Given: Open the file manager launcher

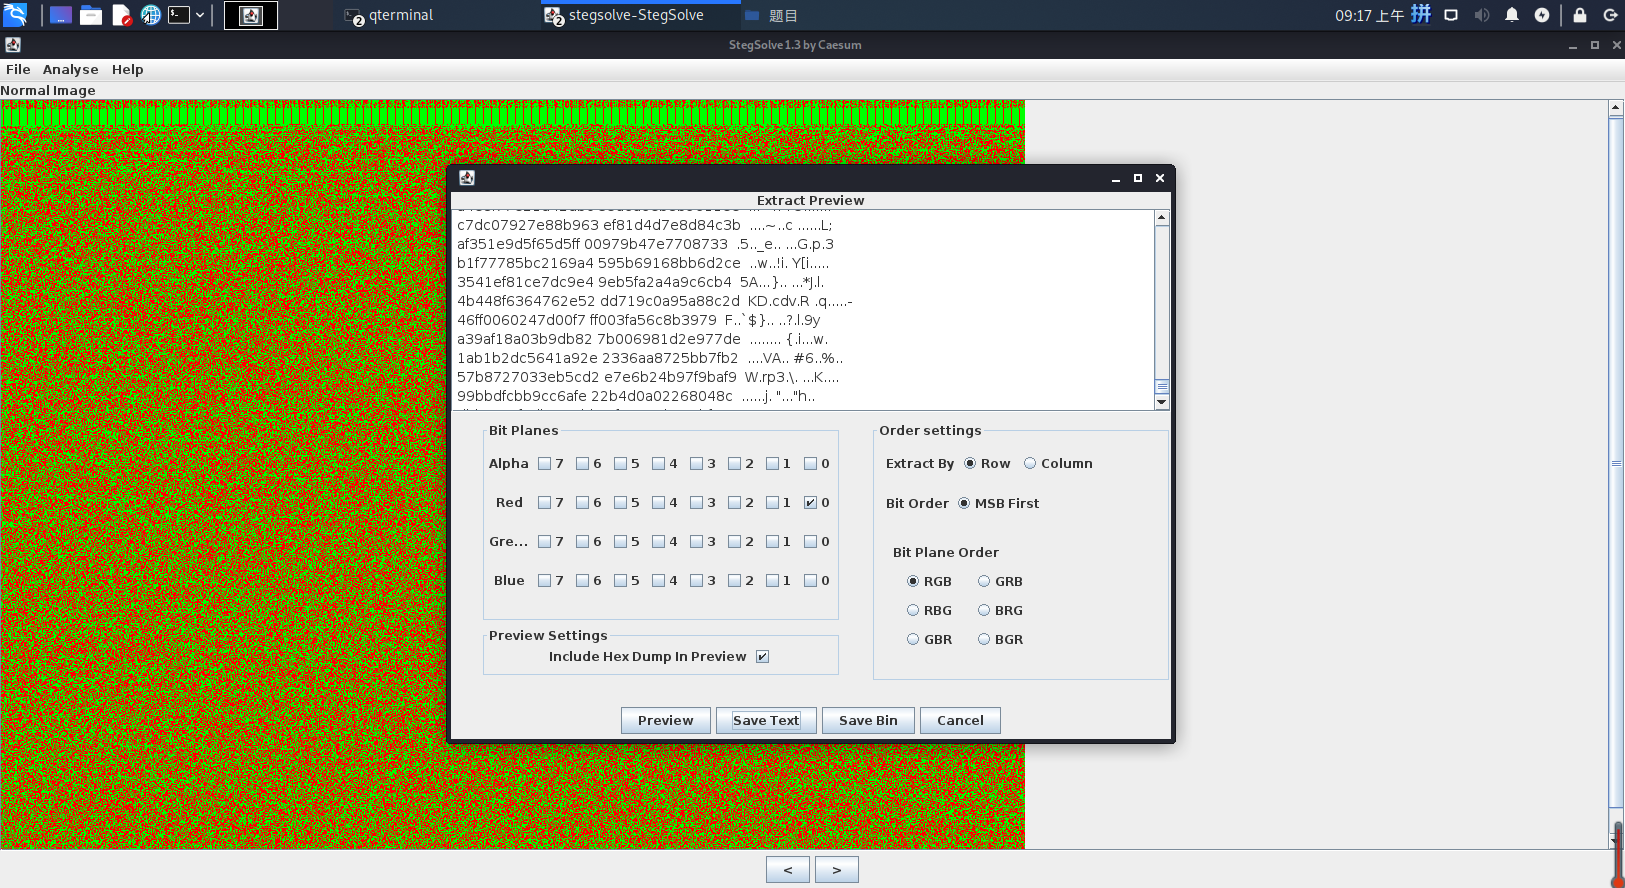Looking at the screenshot, I should point(91,15).
